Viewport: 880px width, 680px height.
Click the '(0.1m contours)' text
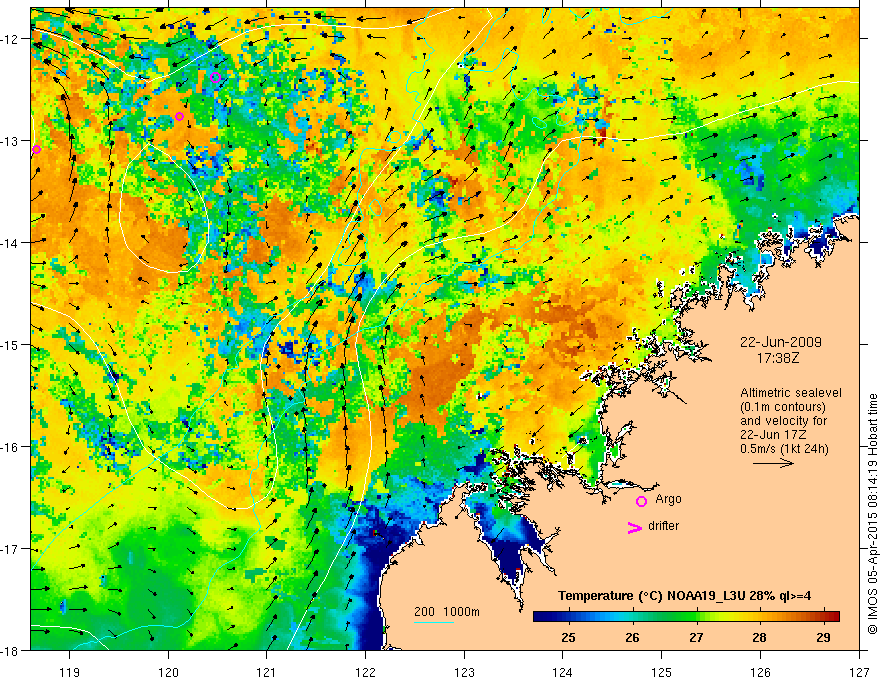point(782,407)
